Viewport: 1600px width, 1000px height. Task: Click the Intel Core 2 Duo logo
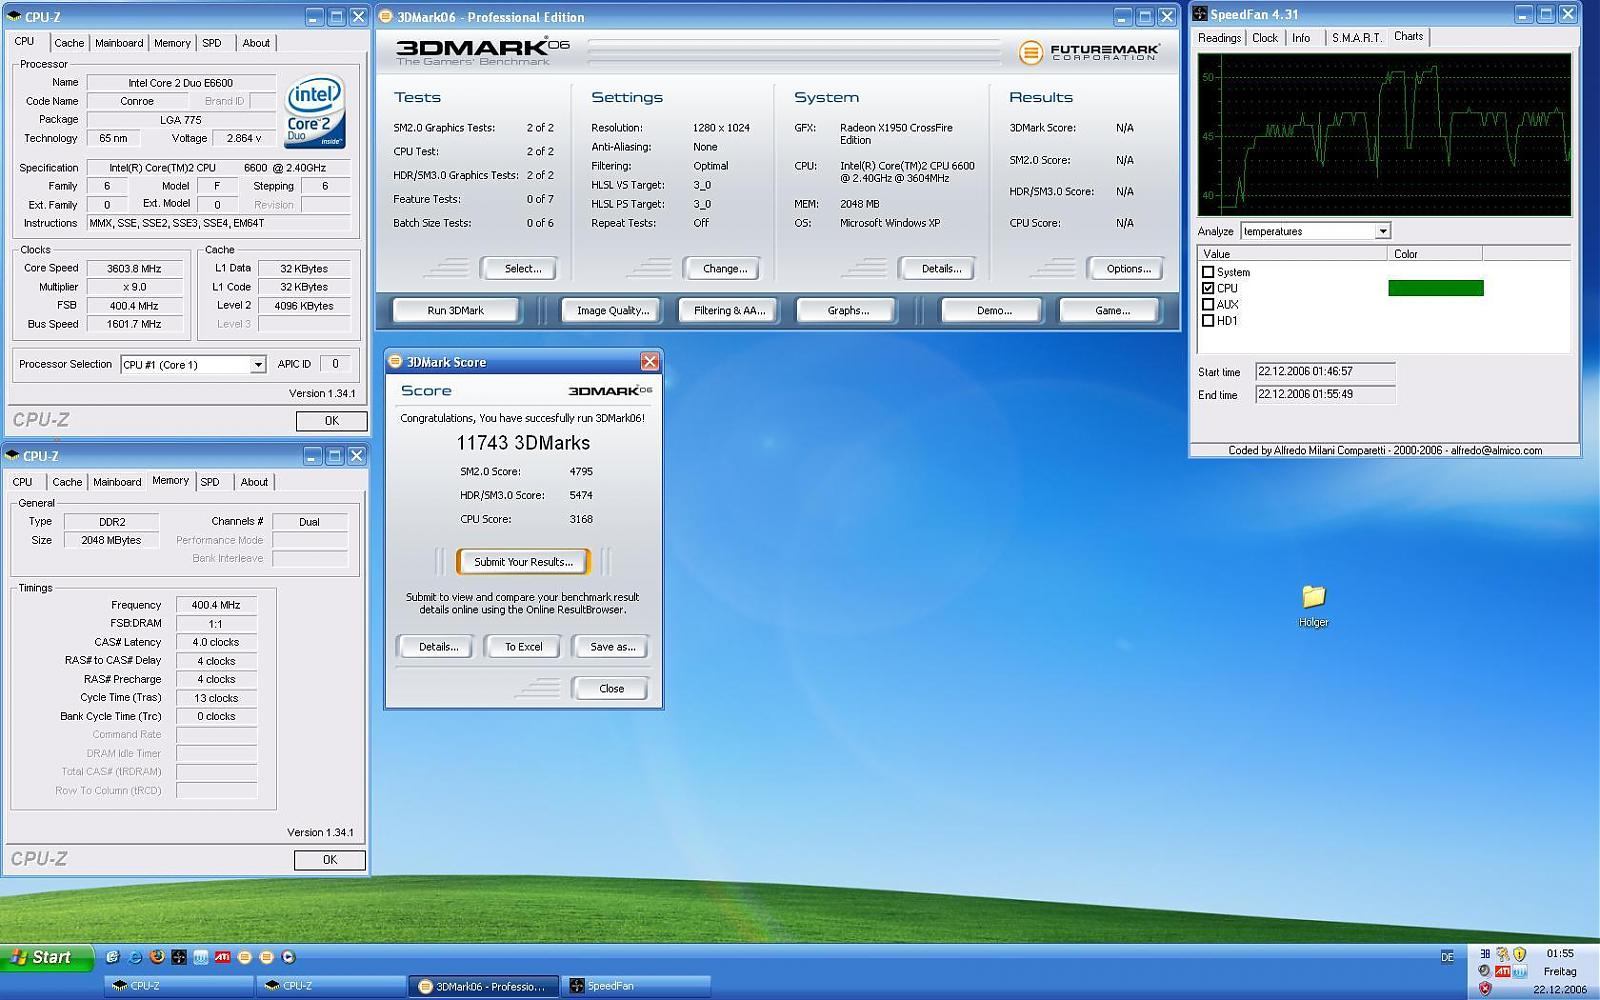[x=314, y=111]
